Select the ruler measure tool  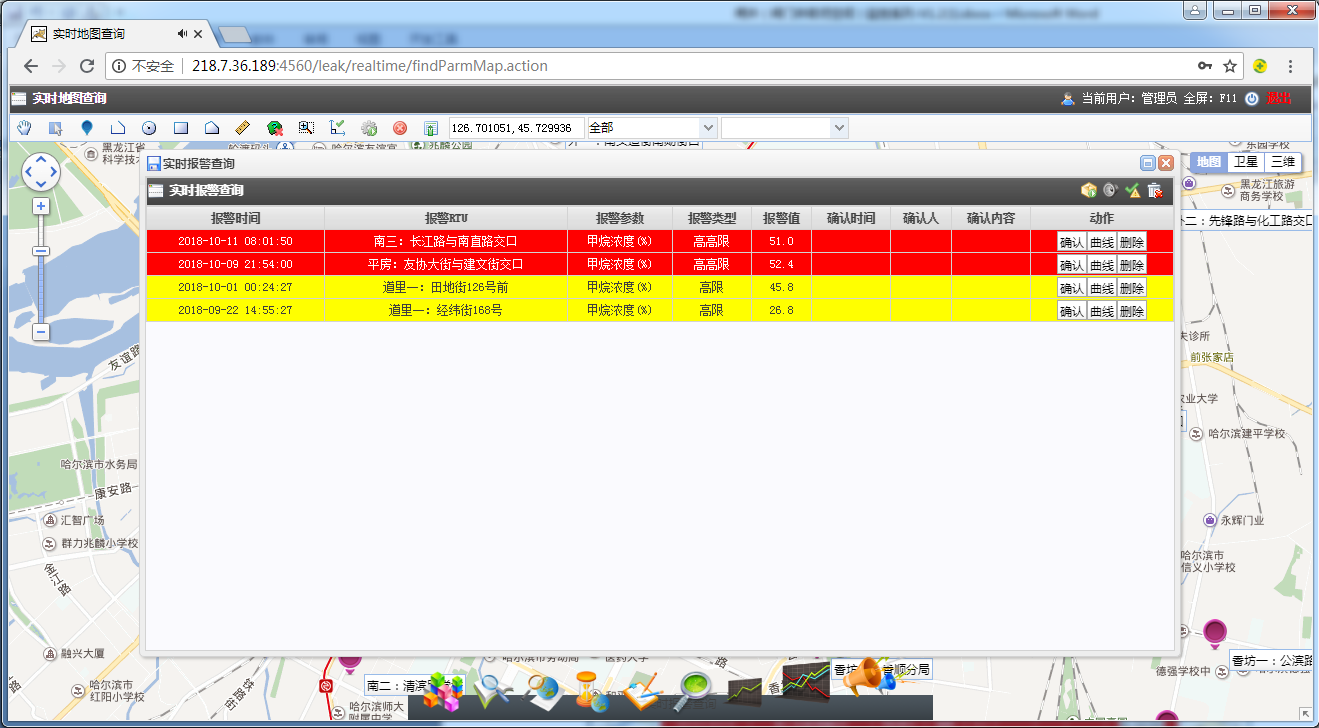coord(242,128)
